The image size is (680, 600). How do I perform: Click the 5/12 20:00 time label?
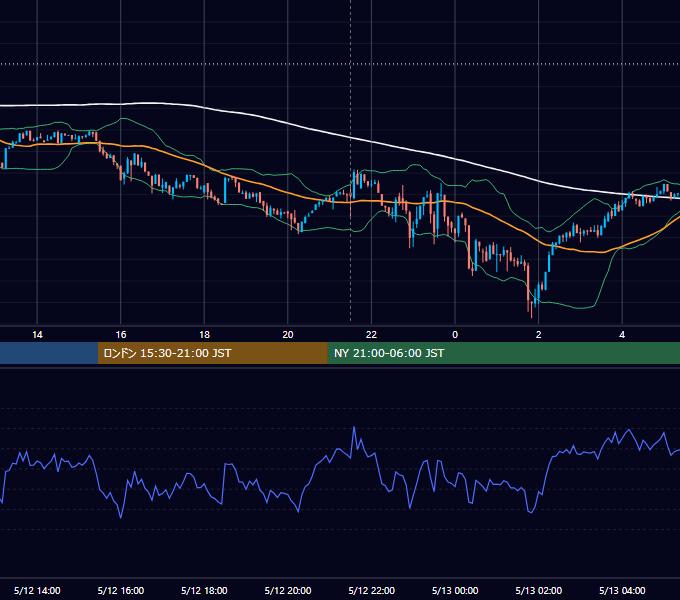(x=288, y=590)
